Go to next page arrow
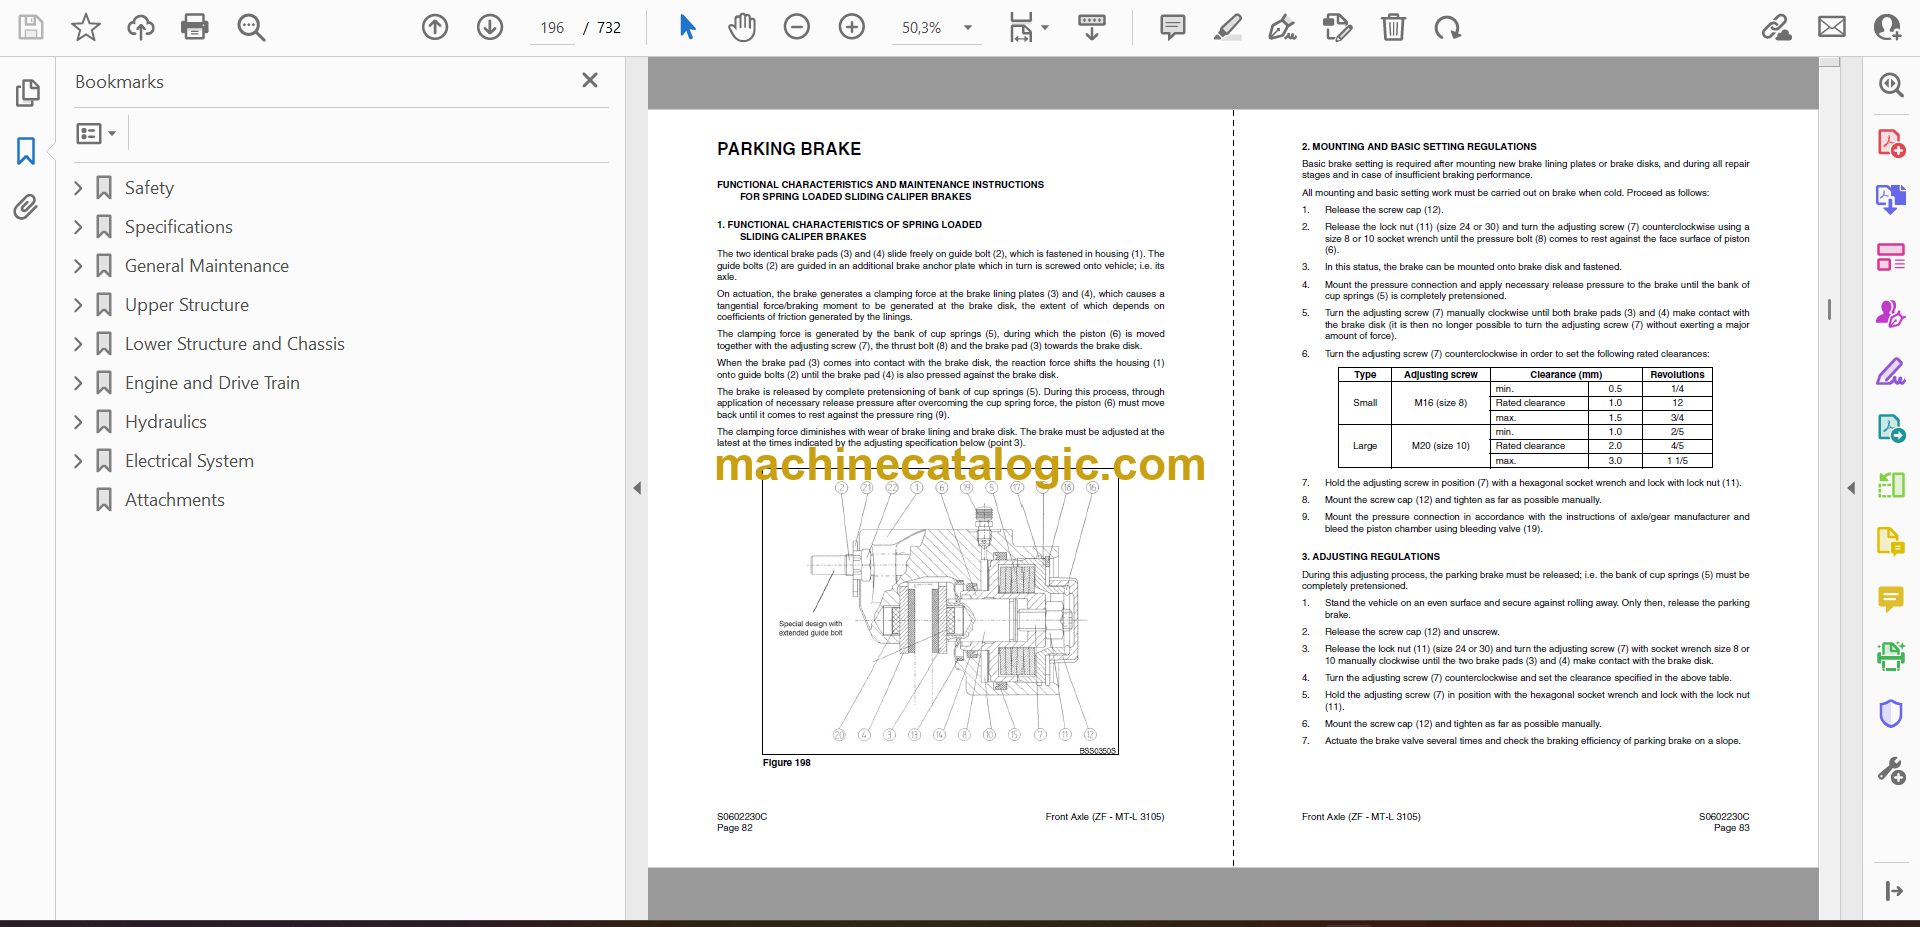The image size is (1920, 927). [x=490, y=27]
